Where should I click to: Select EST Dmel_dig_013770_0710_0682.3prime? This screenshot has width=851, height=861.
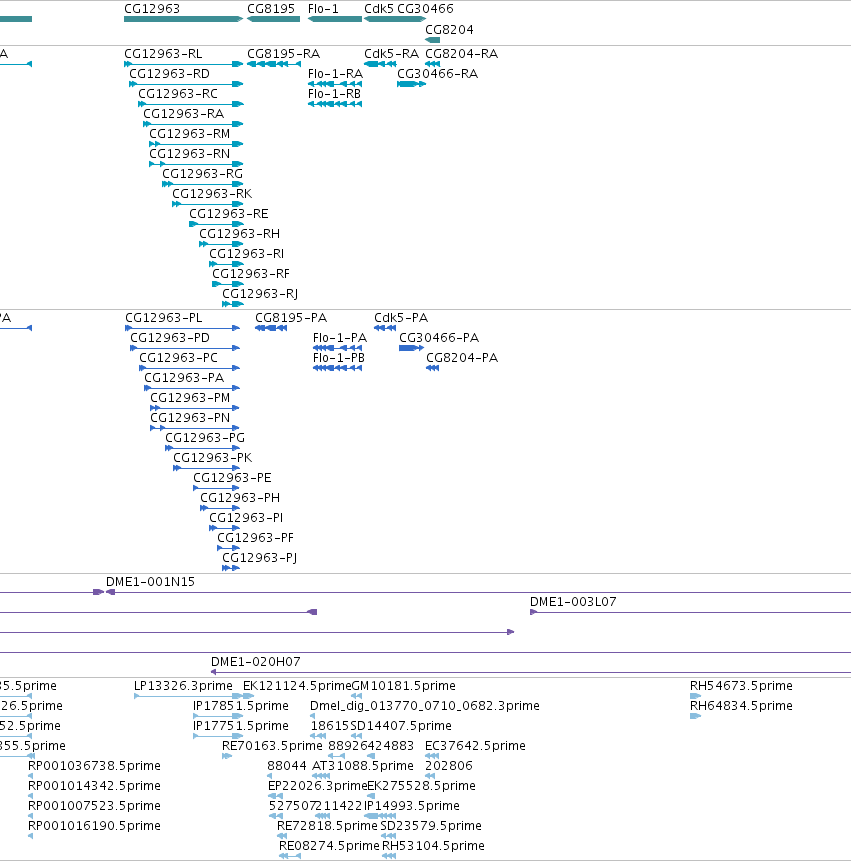click(425, 706)
